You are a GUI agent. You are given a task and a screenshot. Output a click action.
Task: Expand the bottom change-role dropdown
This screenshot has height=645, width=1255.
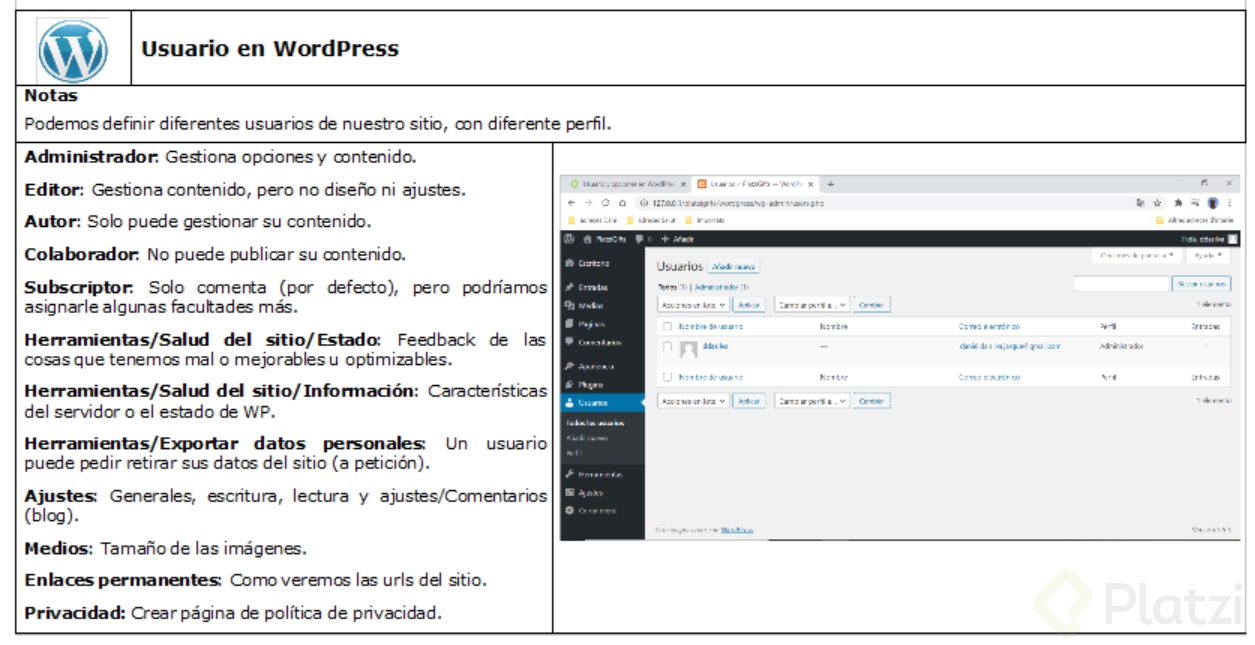pos(812,400)
